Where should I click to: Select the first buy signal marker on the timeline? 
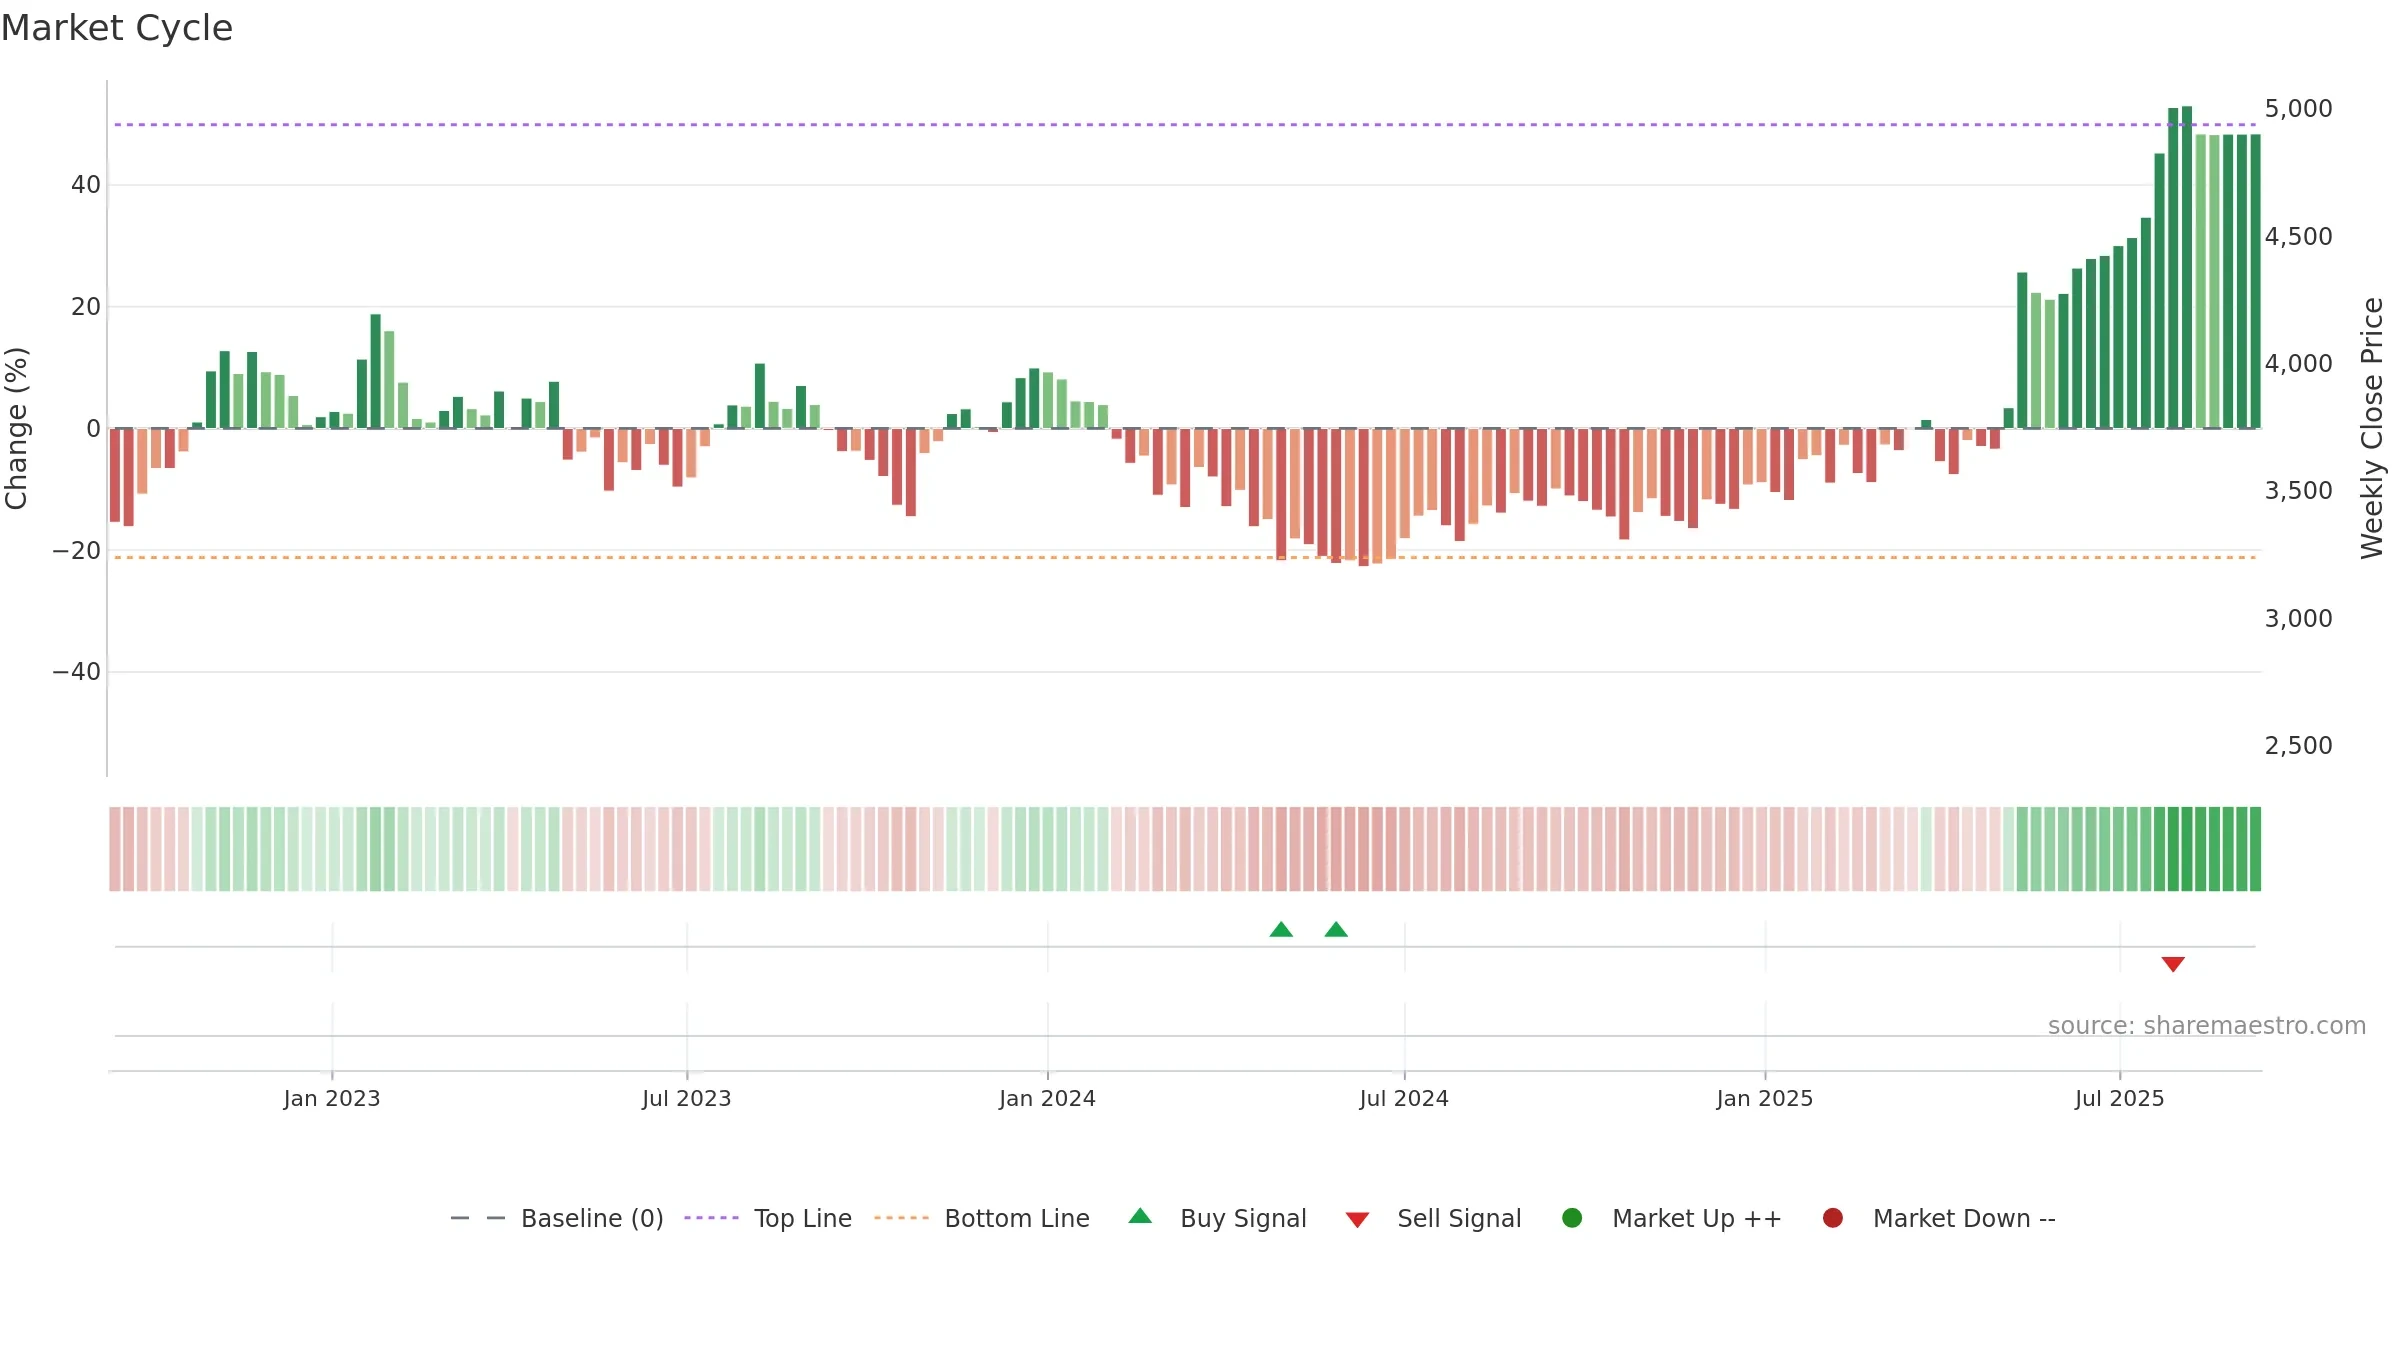(x=1281, y=930)
